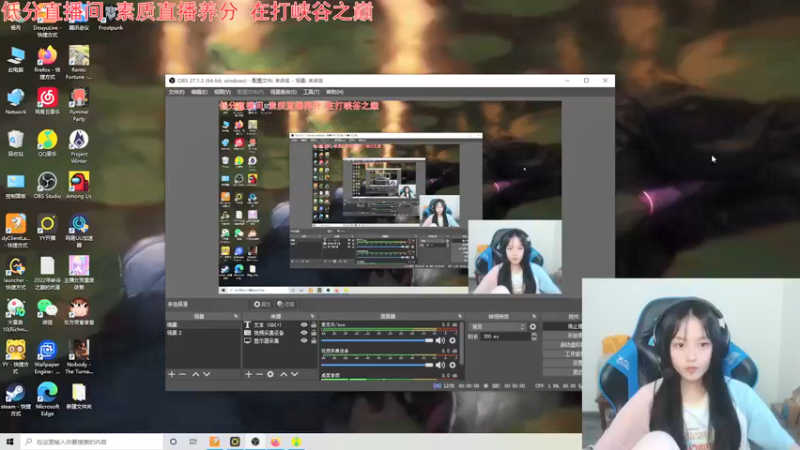Pop out the 转场特效 dock panel

534,316
